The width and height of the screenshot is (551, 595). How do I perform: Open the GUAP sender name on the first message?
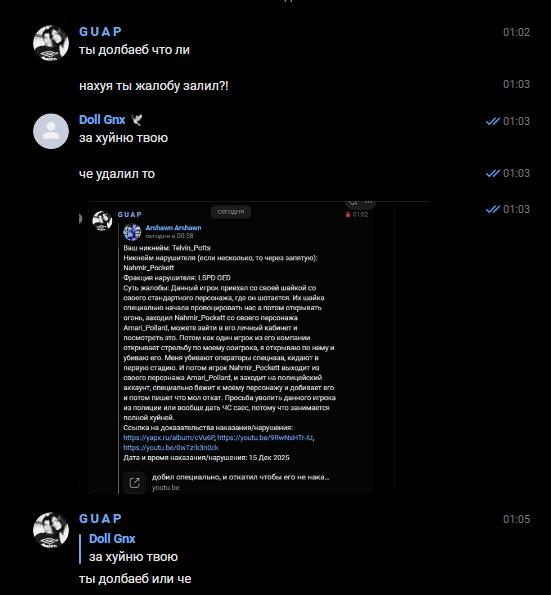[x=100, y=32]
